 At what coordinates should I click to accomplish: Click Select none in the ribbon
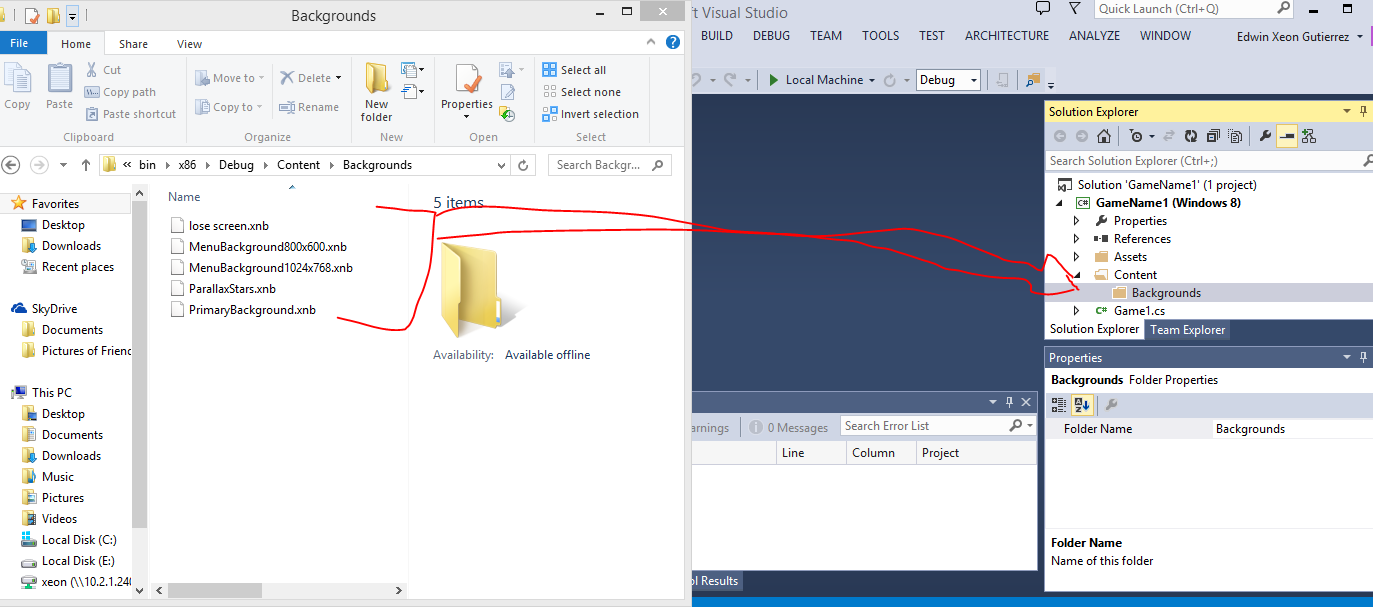[x=581, y=92]
